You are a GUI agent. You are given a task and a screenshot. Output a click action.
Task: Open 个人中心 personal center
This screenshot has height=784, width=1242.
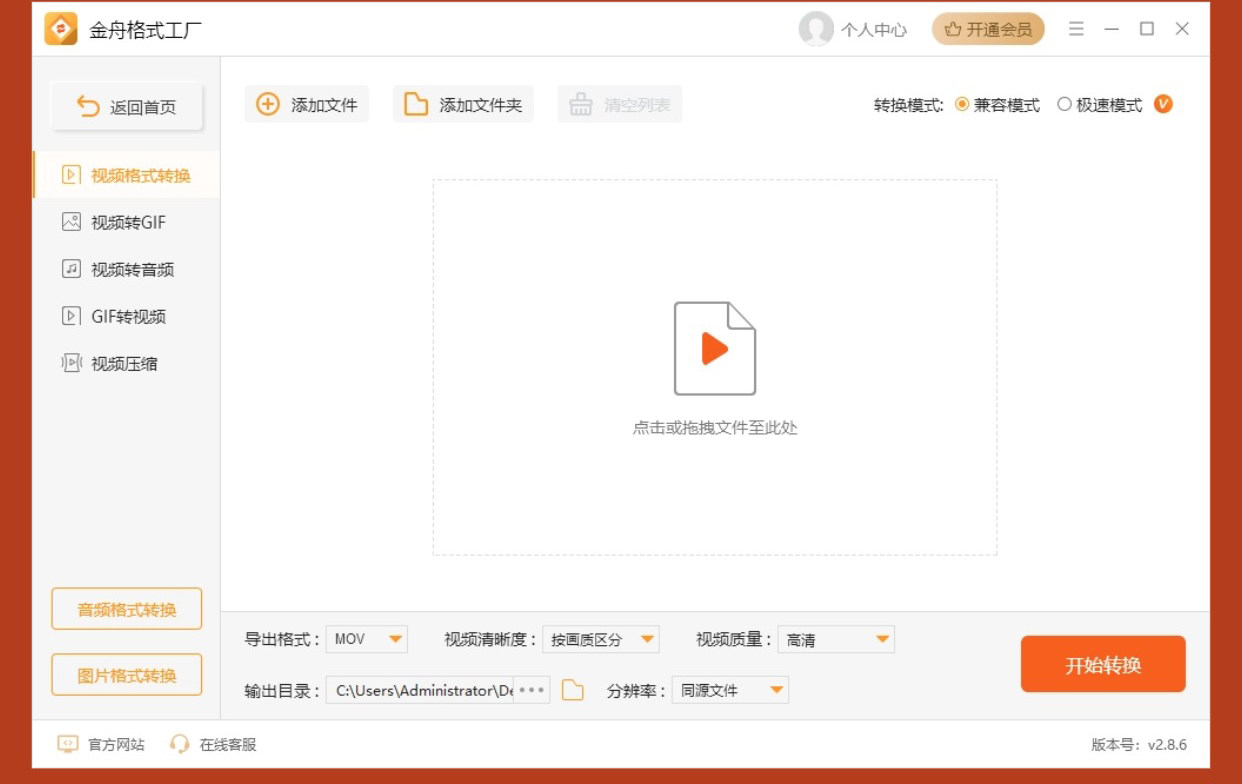(873, 30)
